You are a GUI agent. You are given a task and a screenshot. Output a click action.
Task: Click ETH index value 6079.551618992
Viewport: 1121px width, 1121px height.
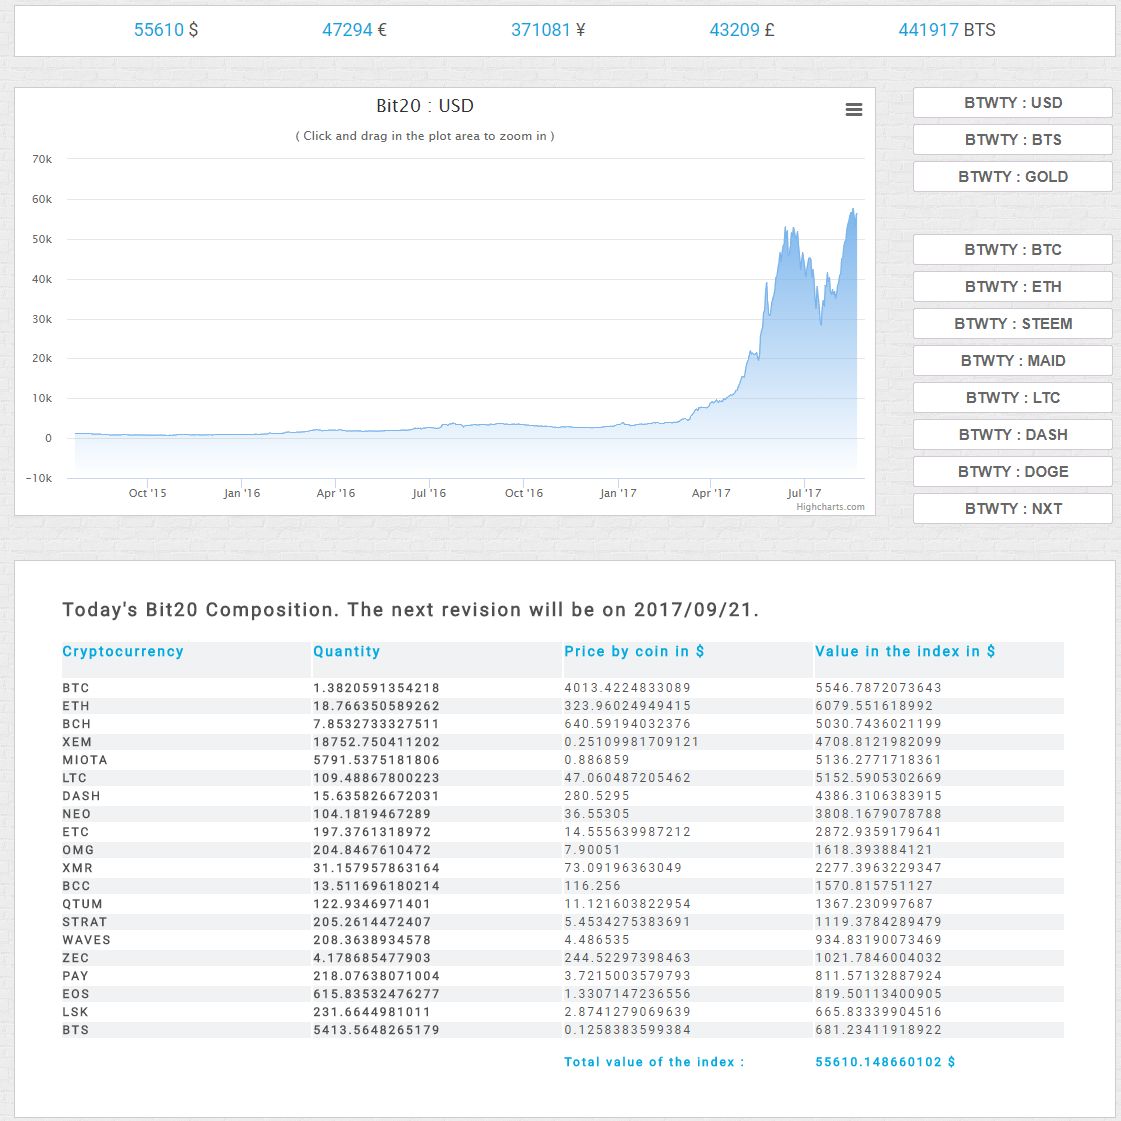874,706
